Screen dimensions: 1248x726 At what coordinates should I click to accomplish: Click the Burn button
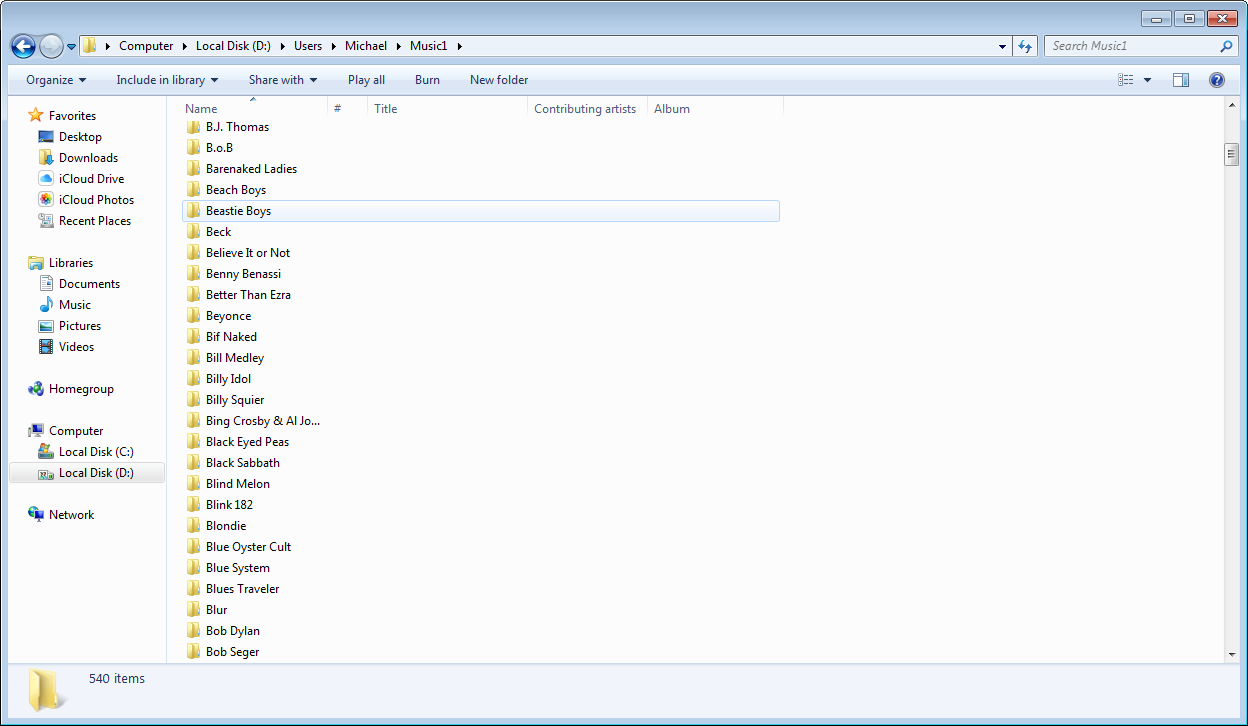[427, 80]
